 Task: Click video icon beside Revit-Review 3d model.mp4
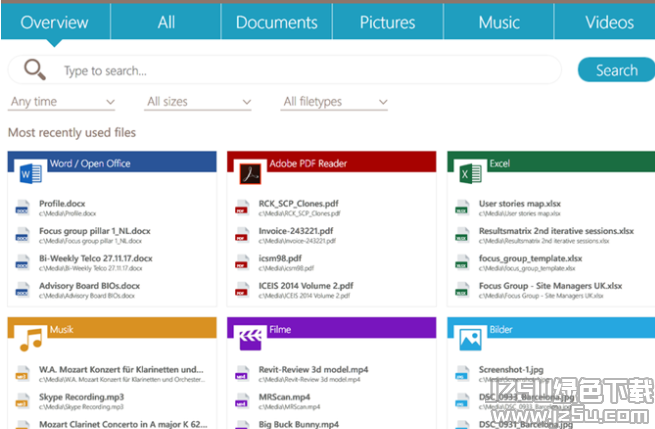click(x=241, y=373)
